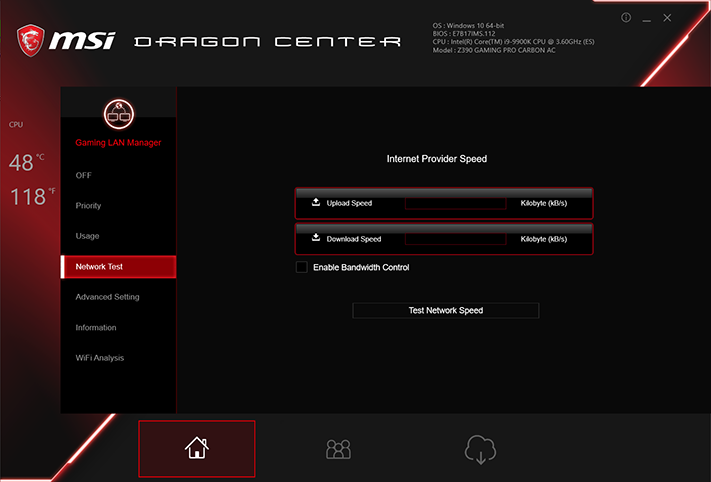
Task: Click the Gaming LAN Manager title text
Action: pos(118,142)
